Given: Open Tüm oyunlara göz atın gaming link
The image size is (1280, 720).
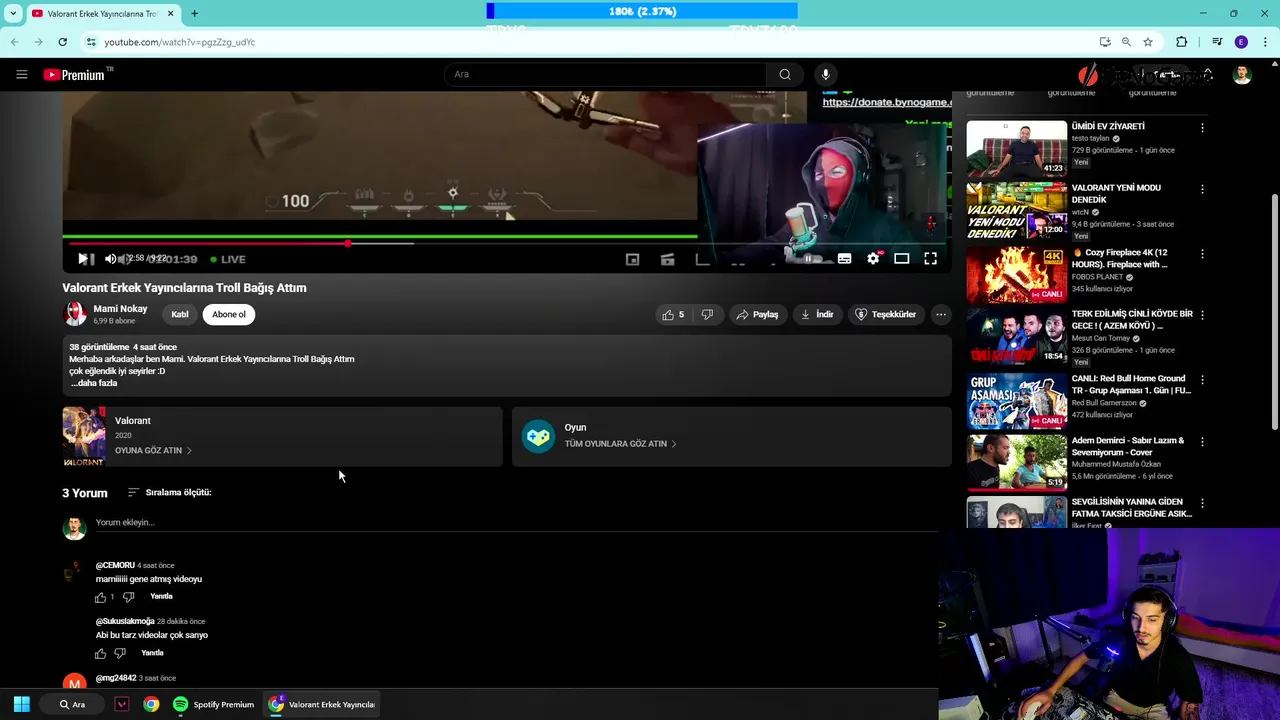Looking at the screenshot, I should (x=620, y=443).
